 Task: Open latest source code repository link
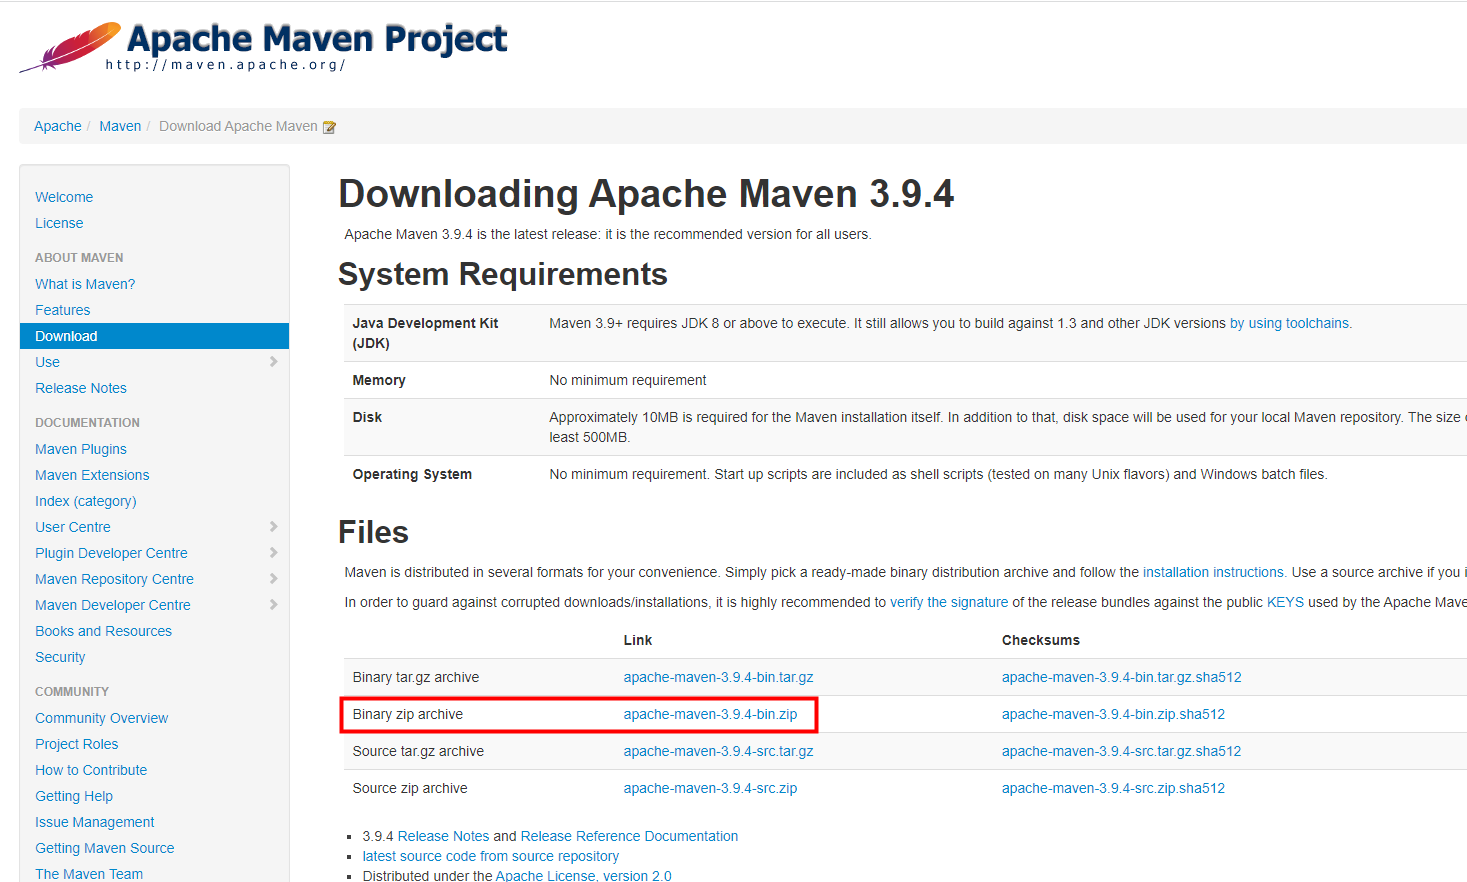(x=490, y=856)
